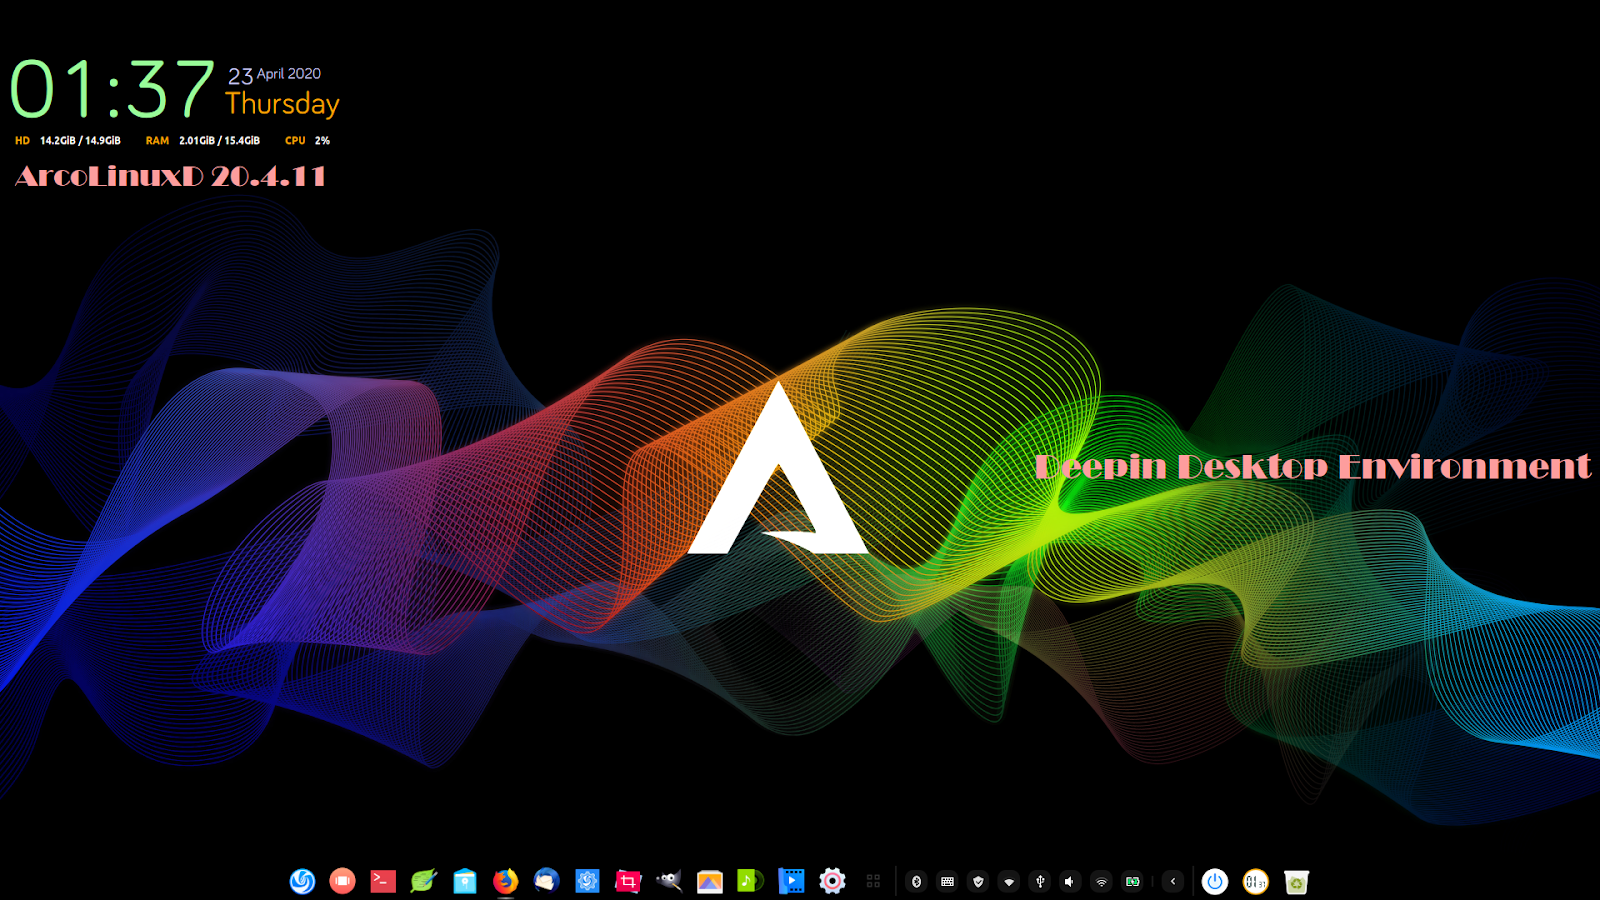Open Thunderbird mail client
Image resolution: width=1600 pixels, height=900 pixels.
click(x=546, y=881)
